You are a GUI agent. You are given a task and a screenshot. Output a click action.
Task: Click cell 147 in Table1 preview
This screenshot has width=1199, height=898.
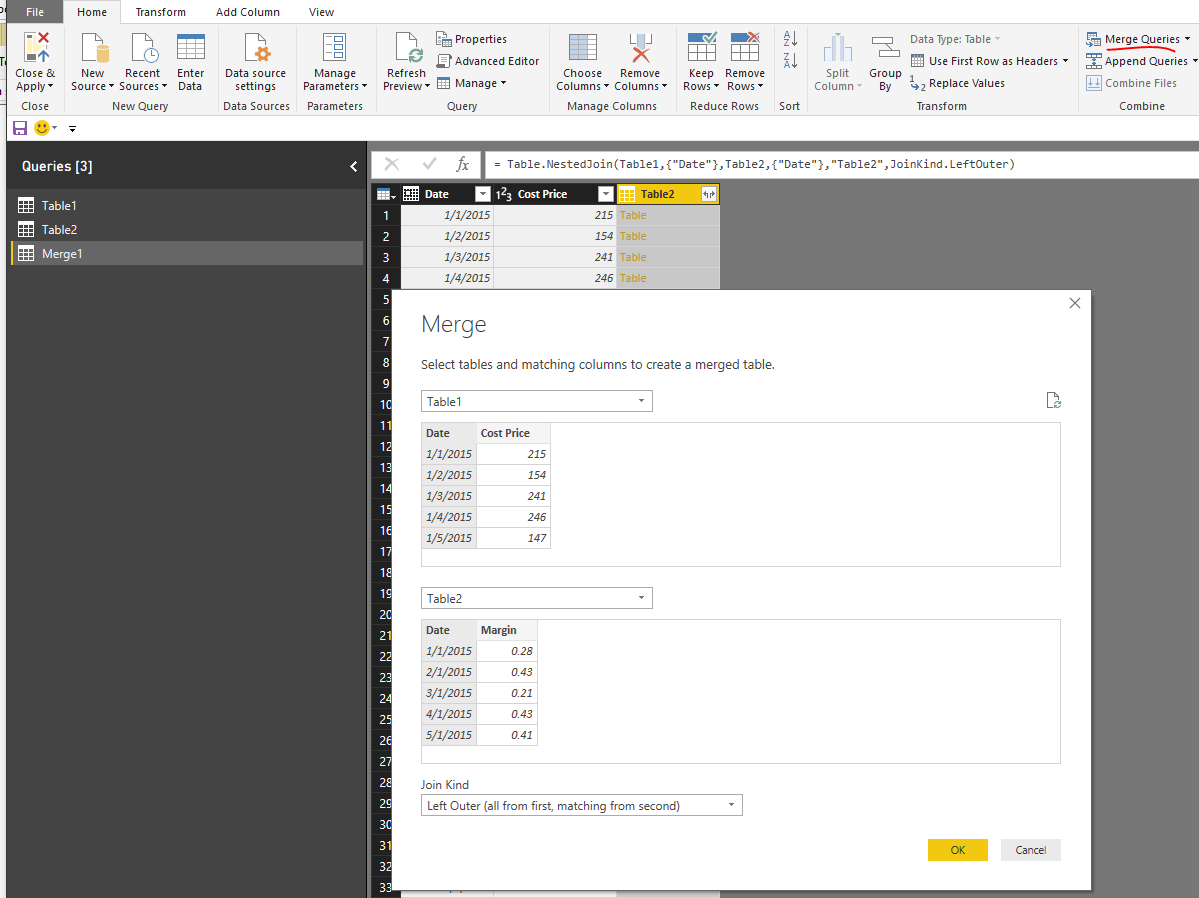point(513,538)
